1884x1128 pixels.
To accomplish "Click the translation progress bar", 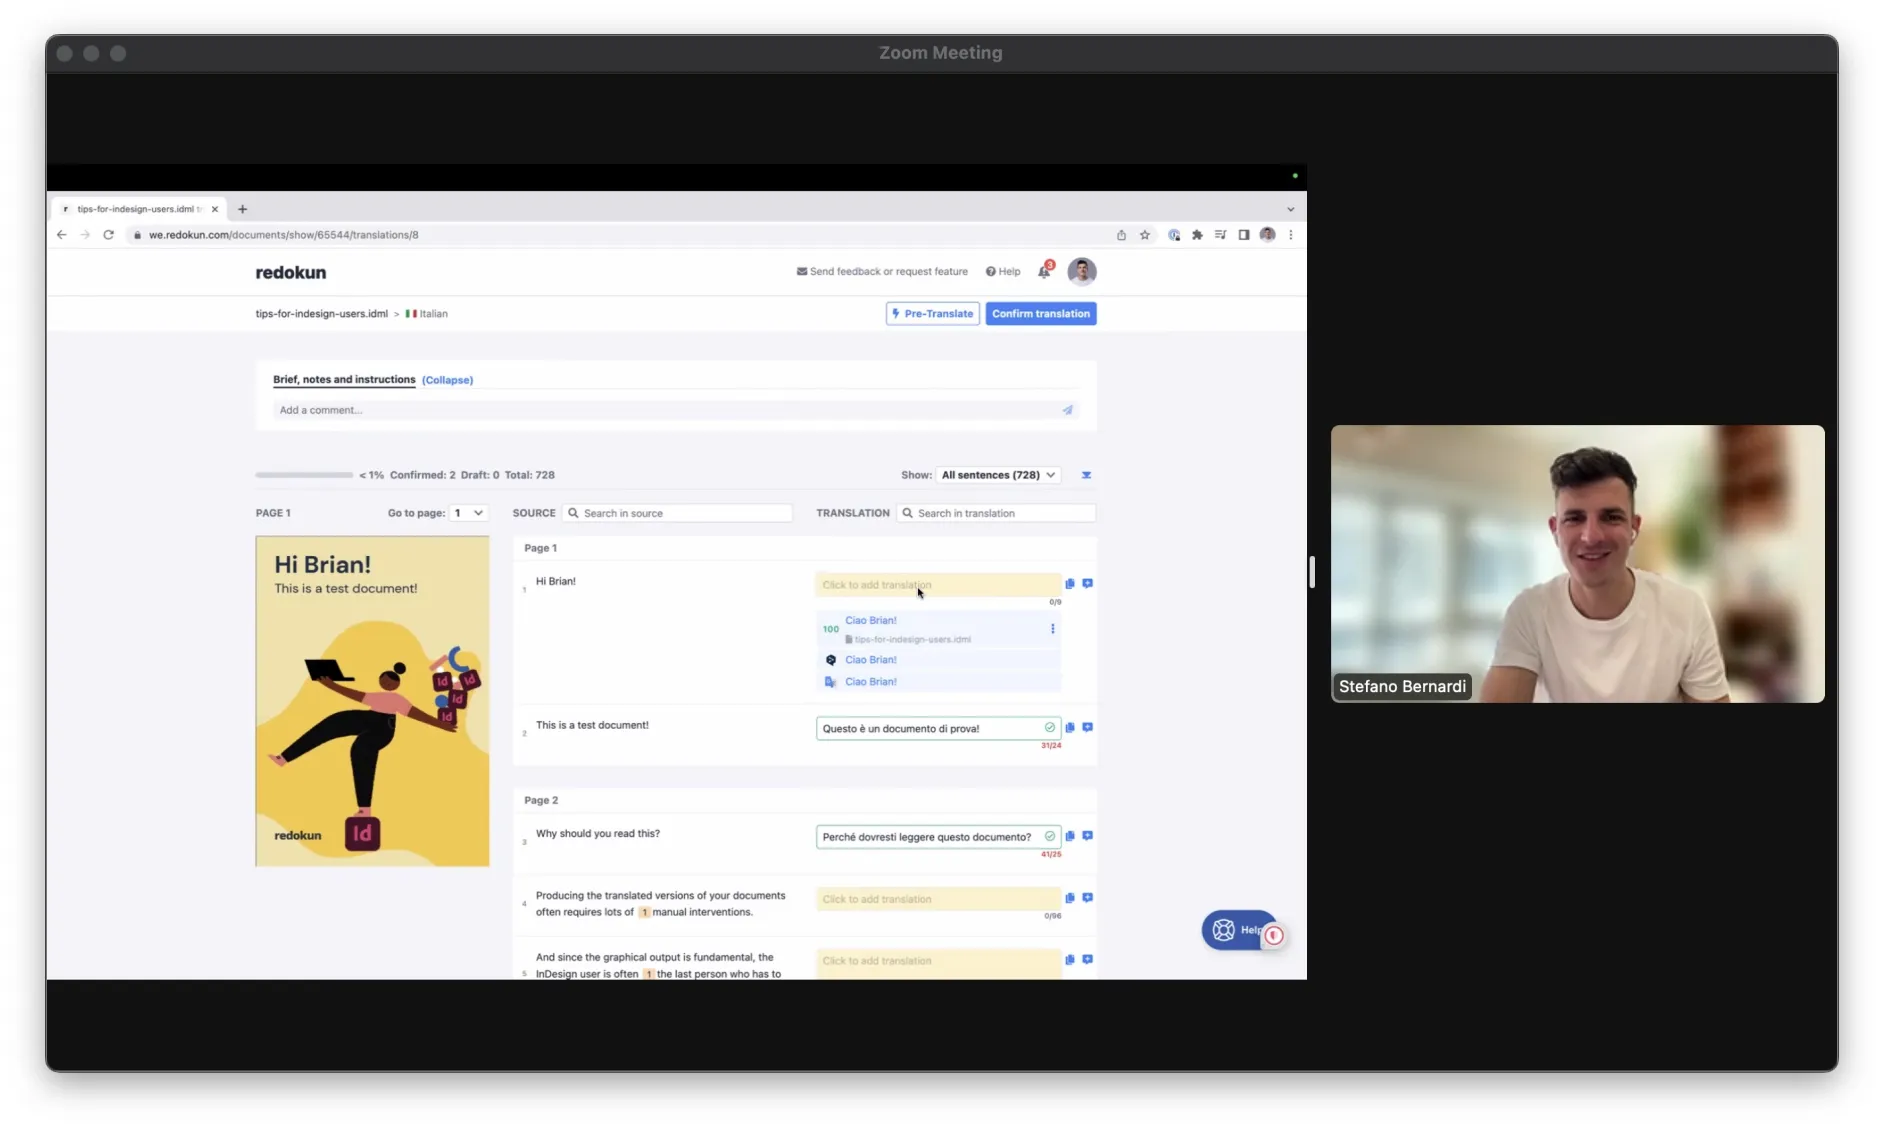I will tap(304, 475).
